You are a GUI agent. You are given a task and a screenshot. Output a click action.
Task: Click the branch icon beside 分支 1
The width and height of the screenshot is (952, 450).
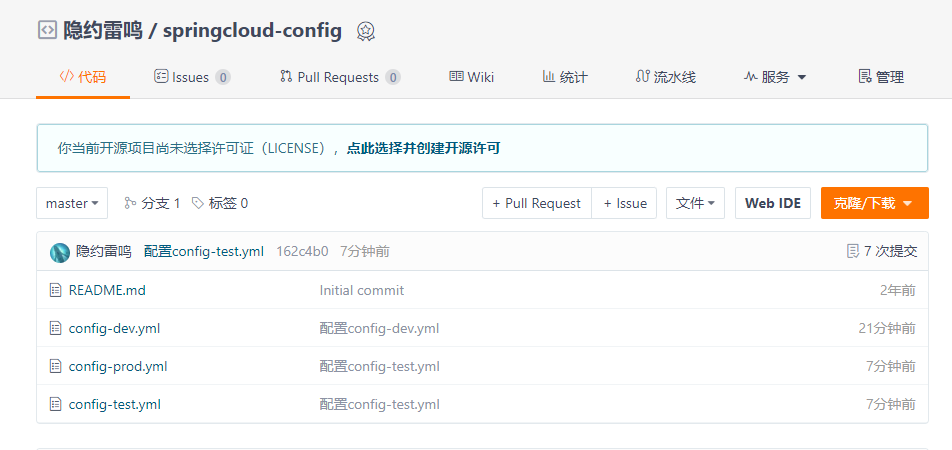tap(130, 203)
